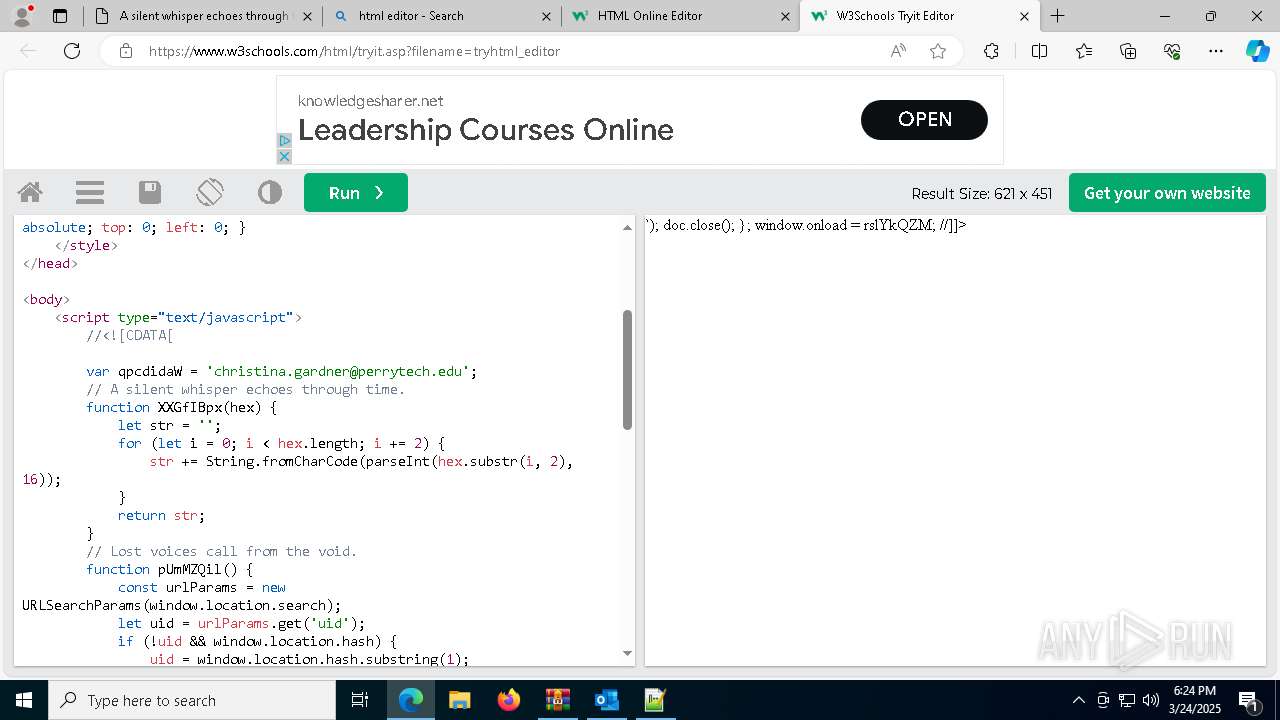
Task: Launch the Copilot sidebar
Action: 1257,51
